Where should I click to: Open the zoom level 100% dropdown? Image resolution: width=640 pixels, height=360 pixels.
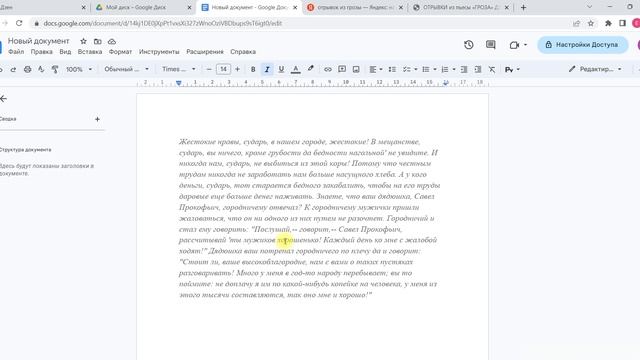[79, 69]
